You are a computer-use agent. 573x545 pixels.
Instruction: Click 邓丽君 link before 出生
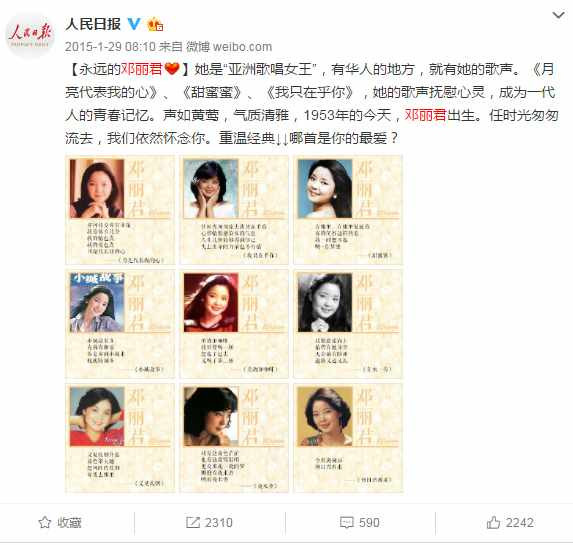coord(425,115)
